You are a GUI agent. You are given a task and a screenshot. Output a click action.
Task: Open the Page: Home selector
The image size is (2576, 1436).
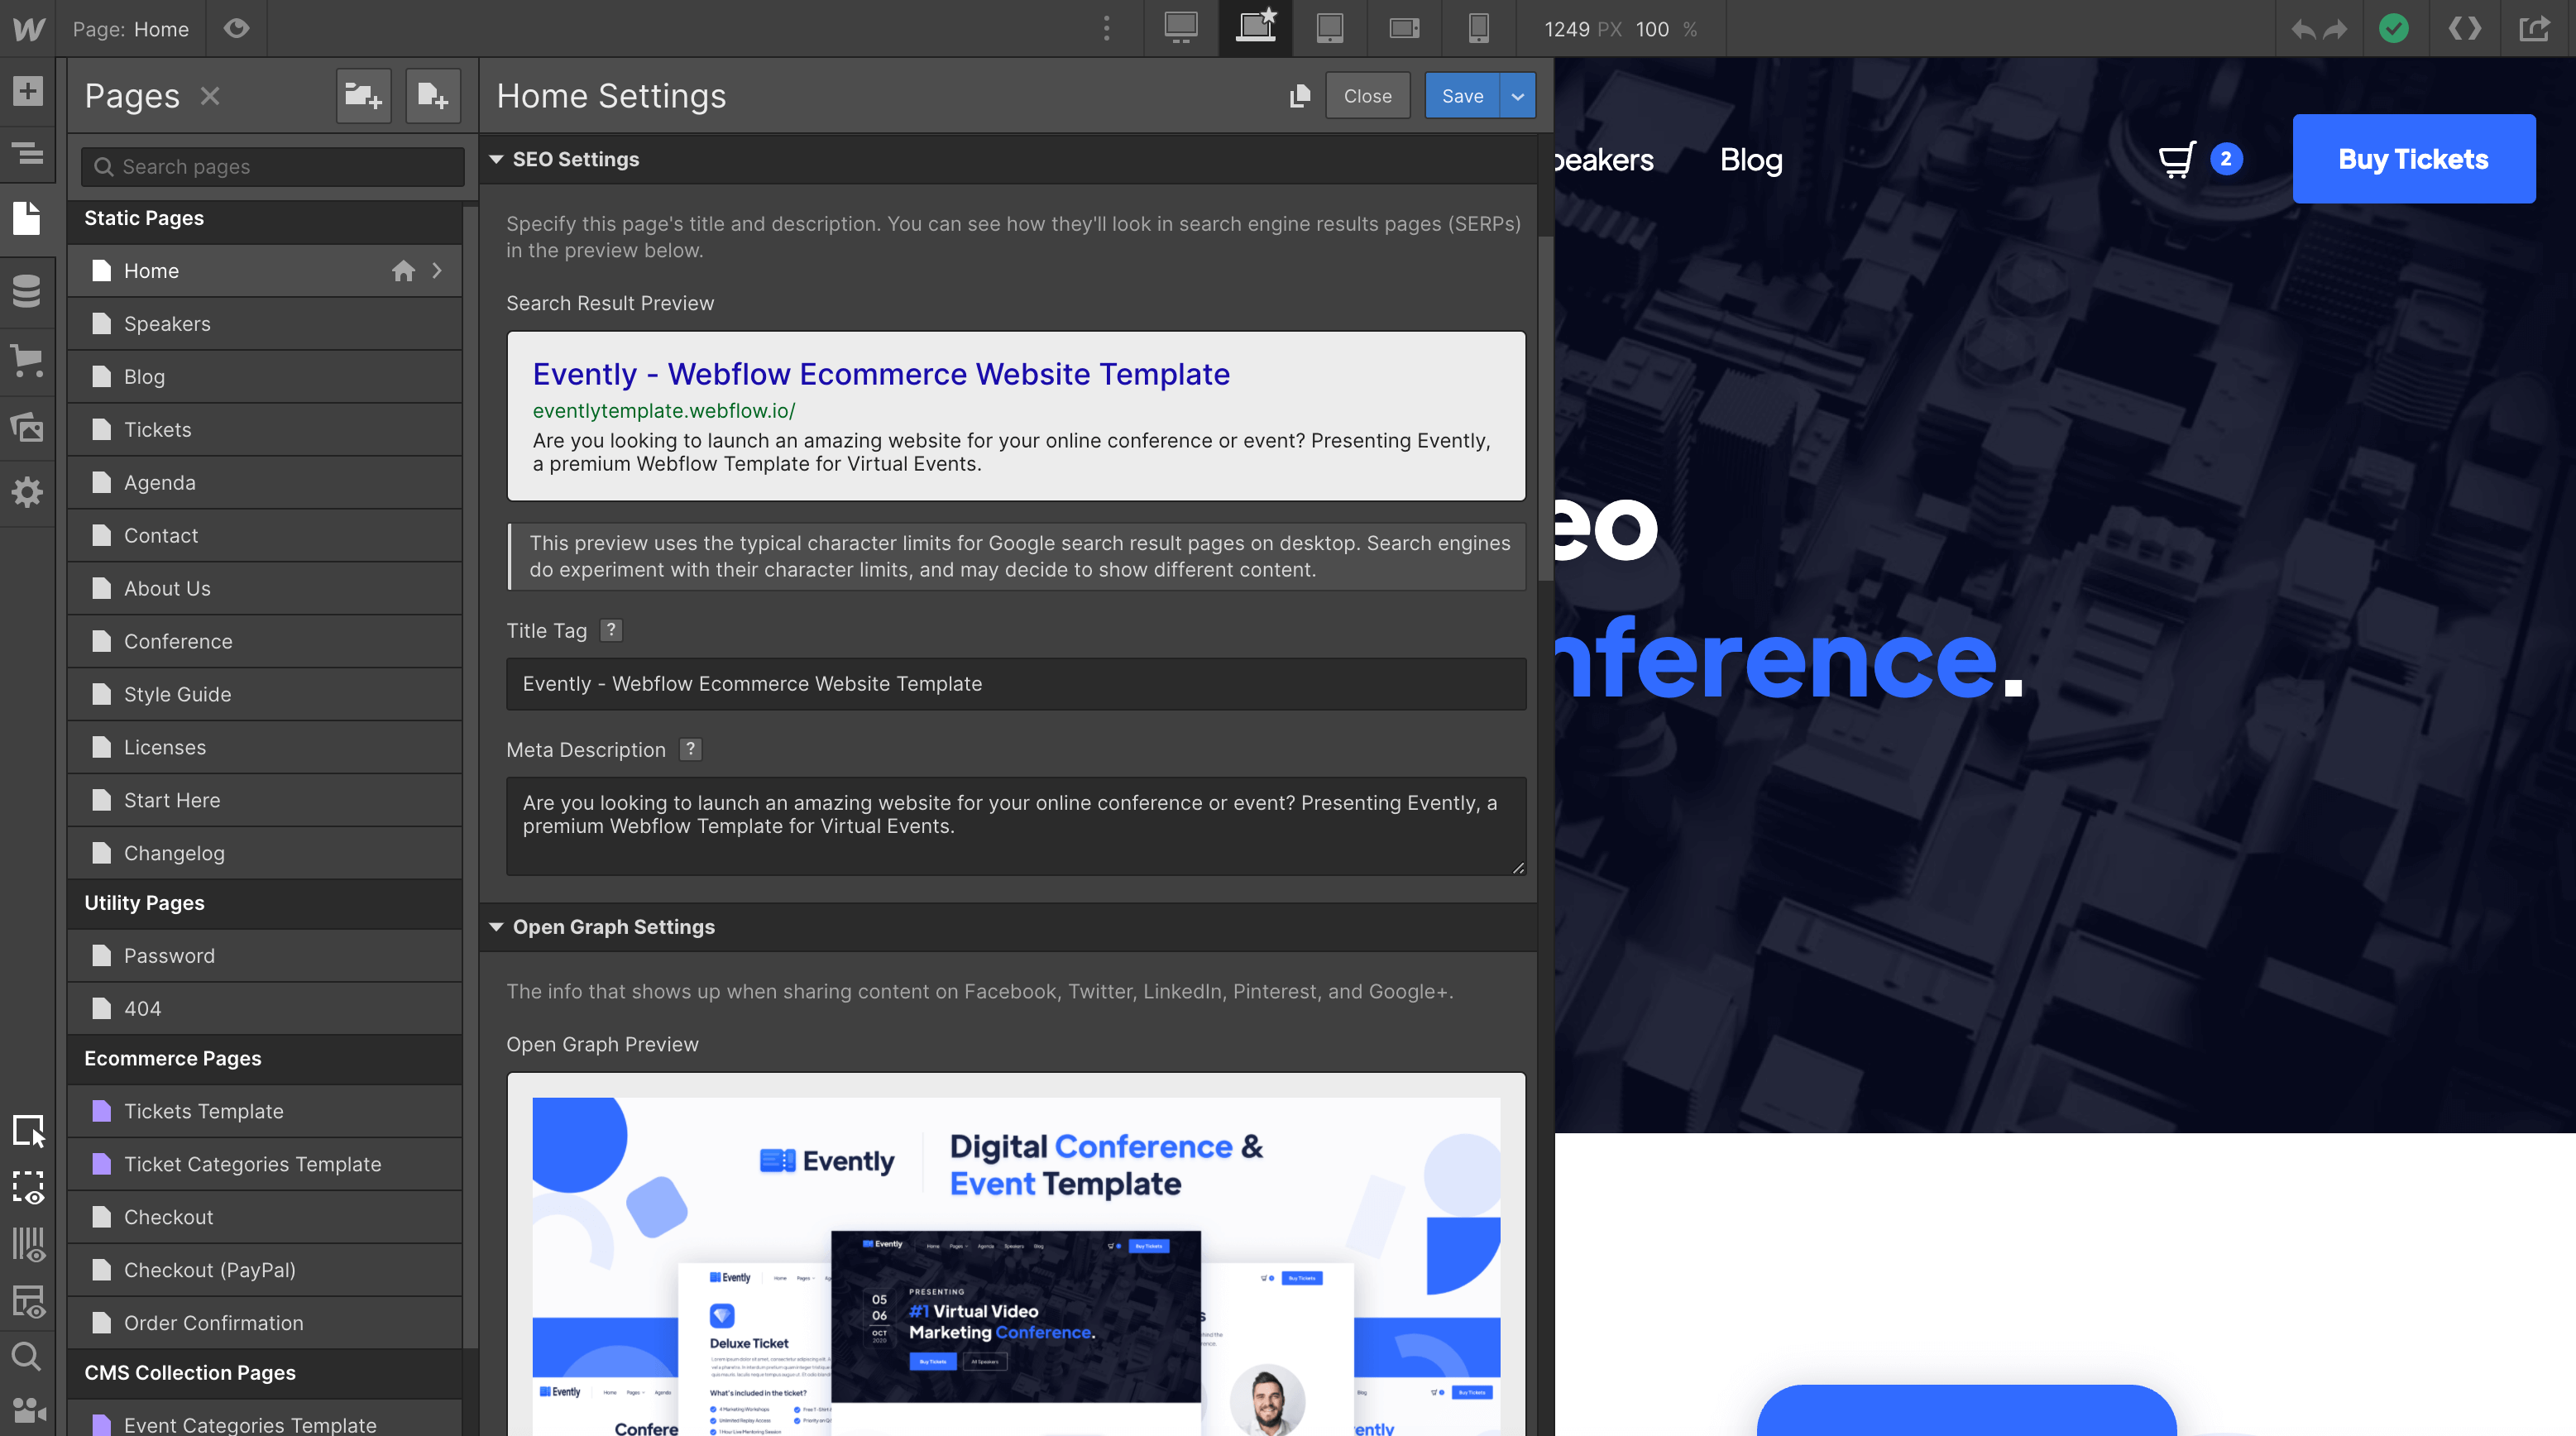tap(130, 29)
